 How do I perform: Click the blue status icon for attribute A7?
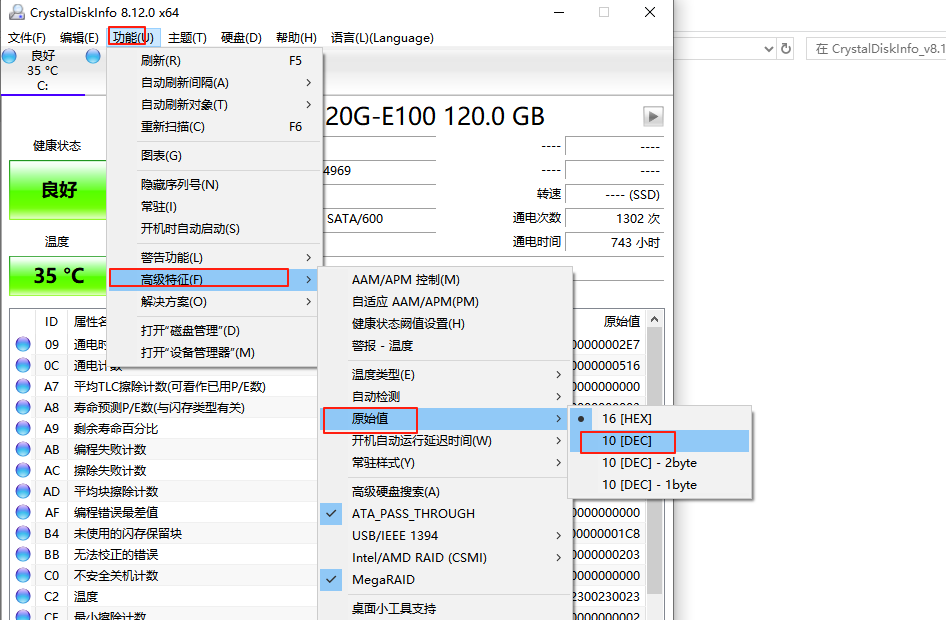coord(23,387)
